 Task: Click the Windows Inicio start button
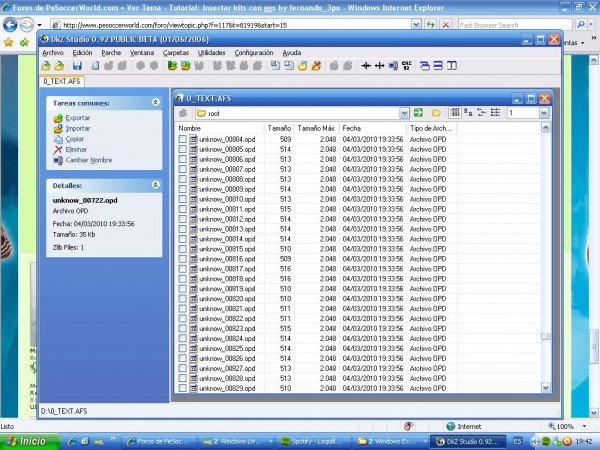pos(30,441)
